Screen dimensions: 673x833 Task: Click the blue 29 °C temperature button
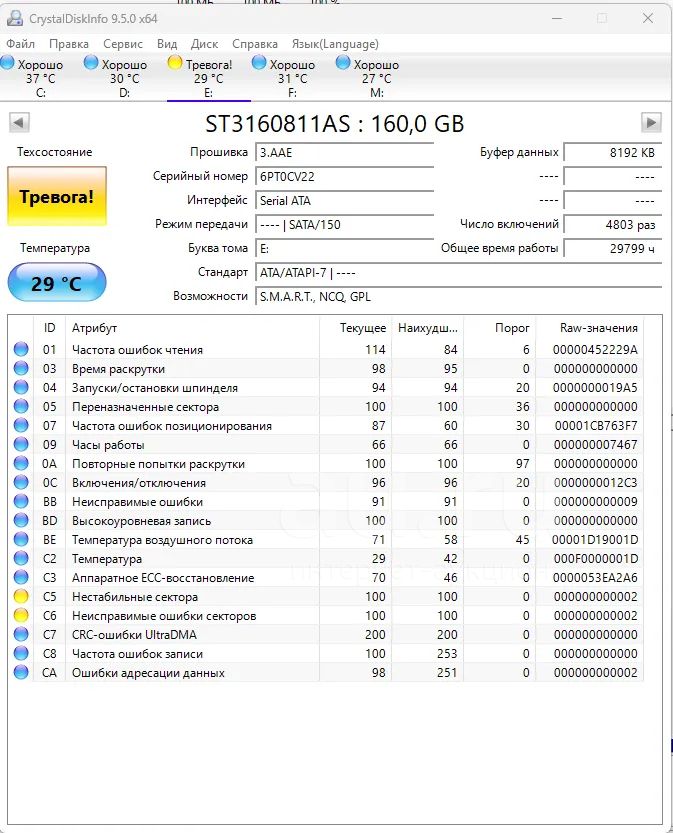(x=57, y=283)
